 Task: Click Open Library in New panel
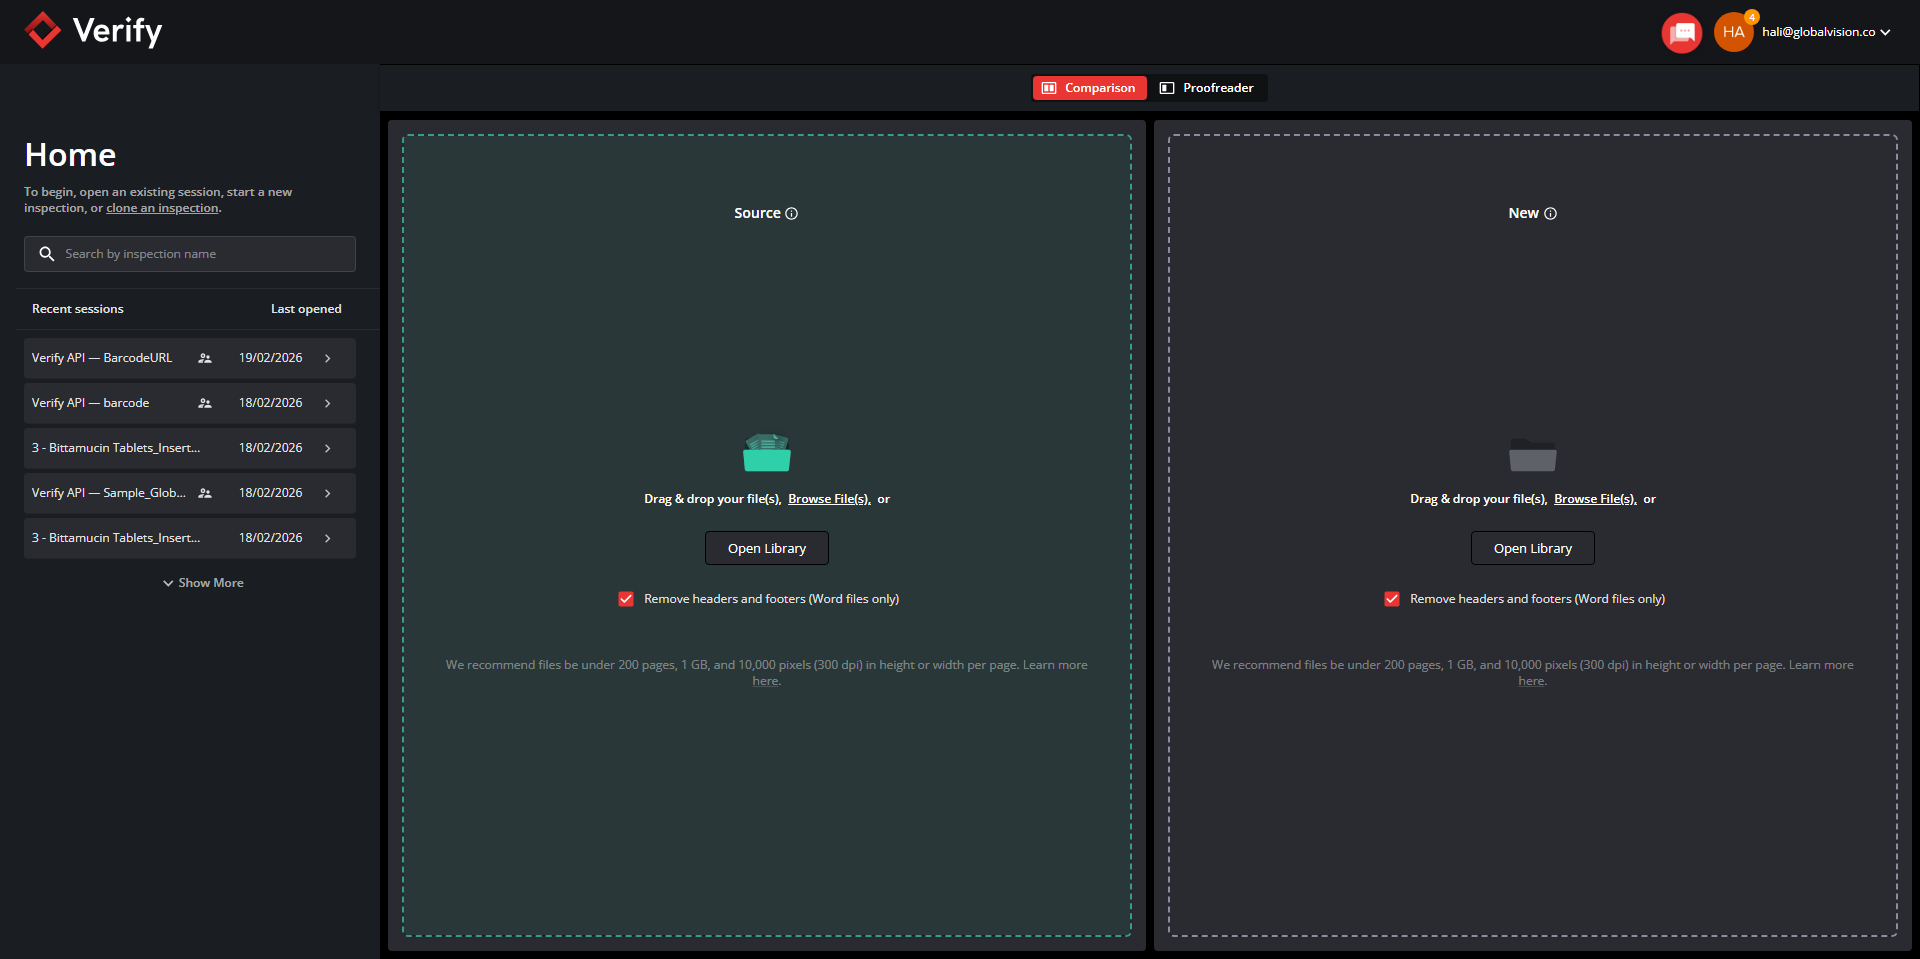(x=1533, y=548)
